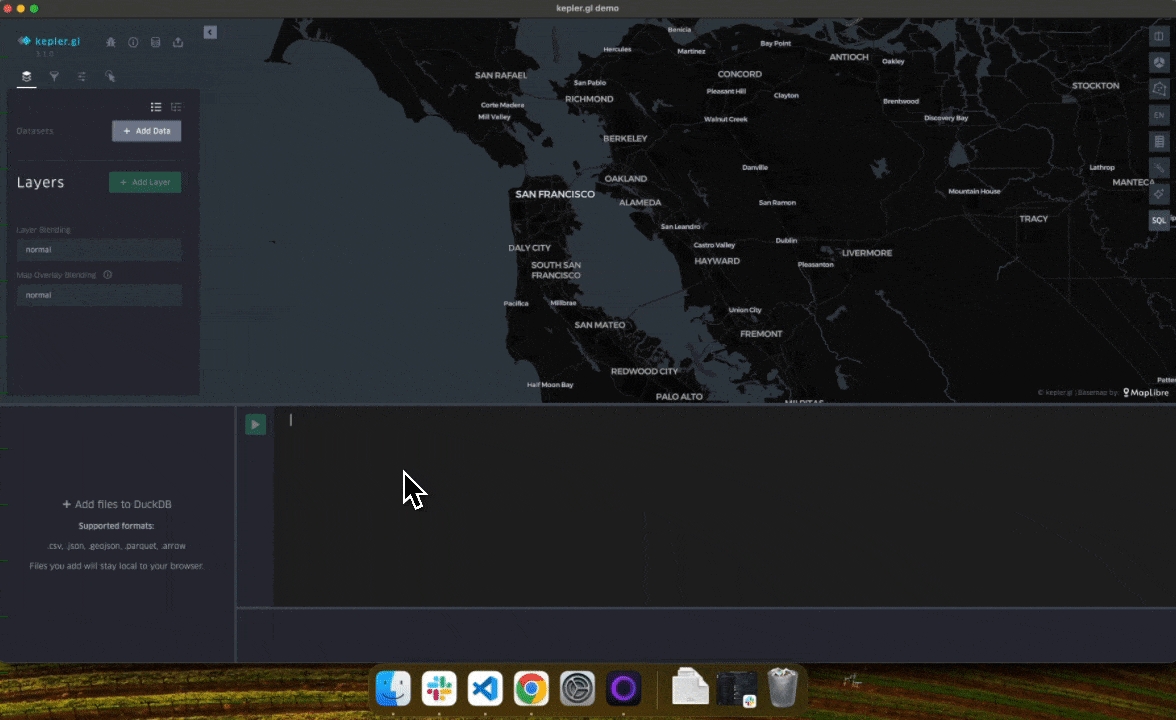The width and height of the screenshot is (1176, 720).
Task: Open the EN language selector
Action: coord(1159,116)
